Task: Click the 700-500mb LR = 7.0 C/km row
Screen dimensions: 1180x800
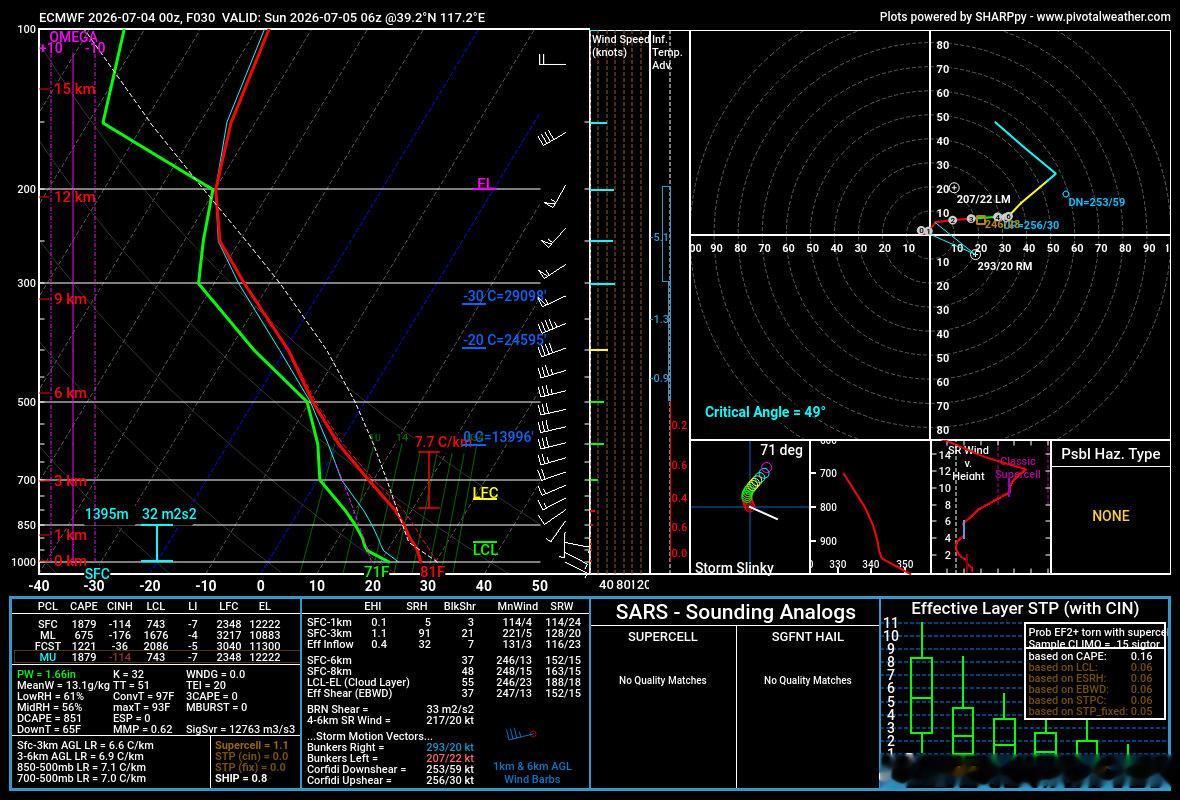Action: pos(81,778)
